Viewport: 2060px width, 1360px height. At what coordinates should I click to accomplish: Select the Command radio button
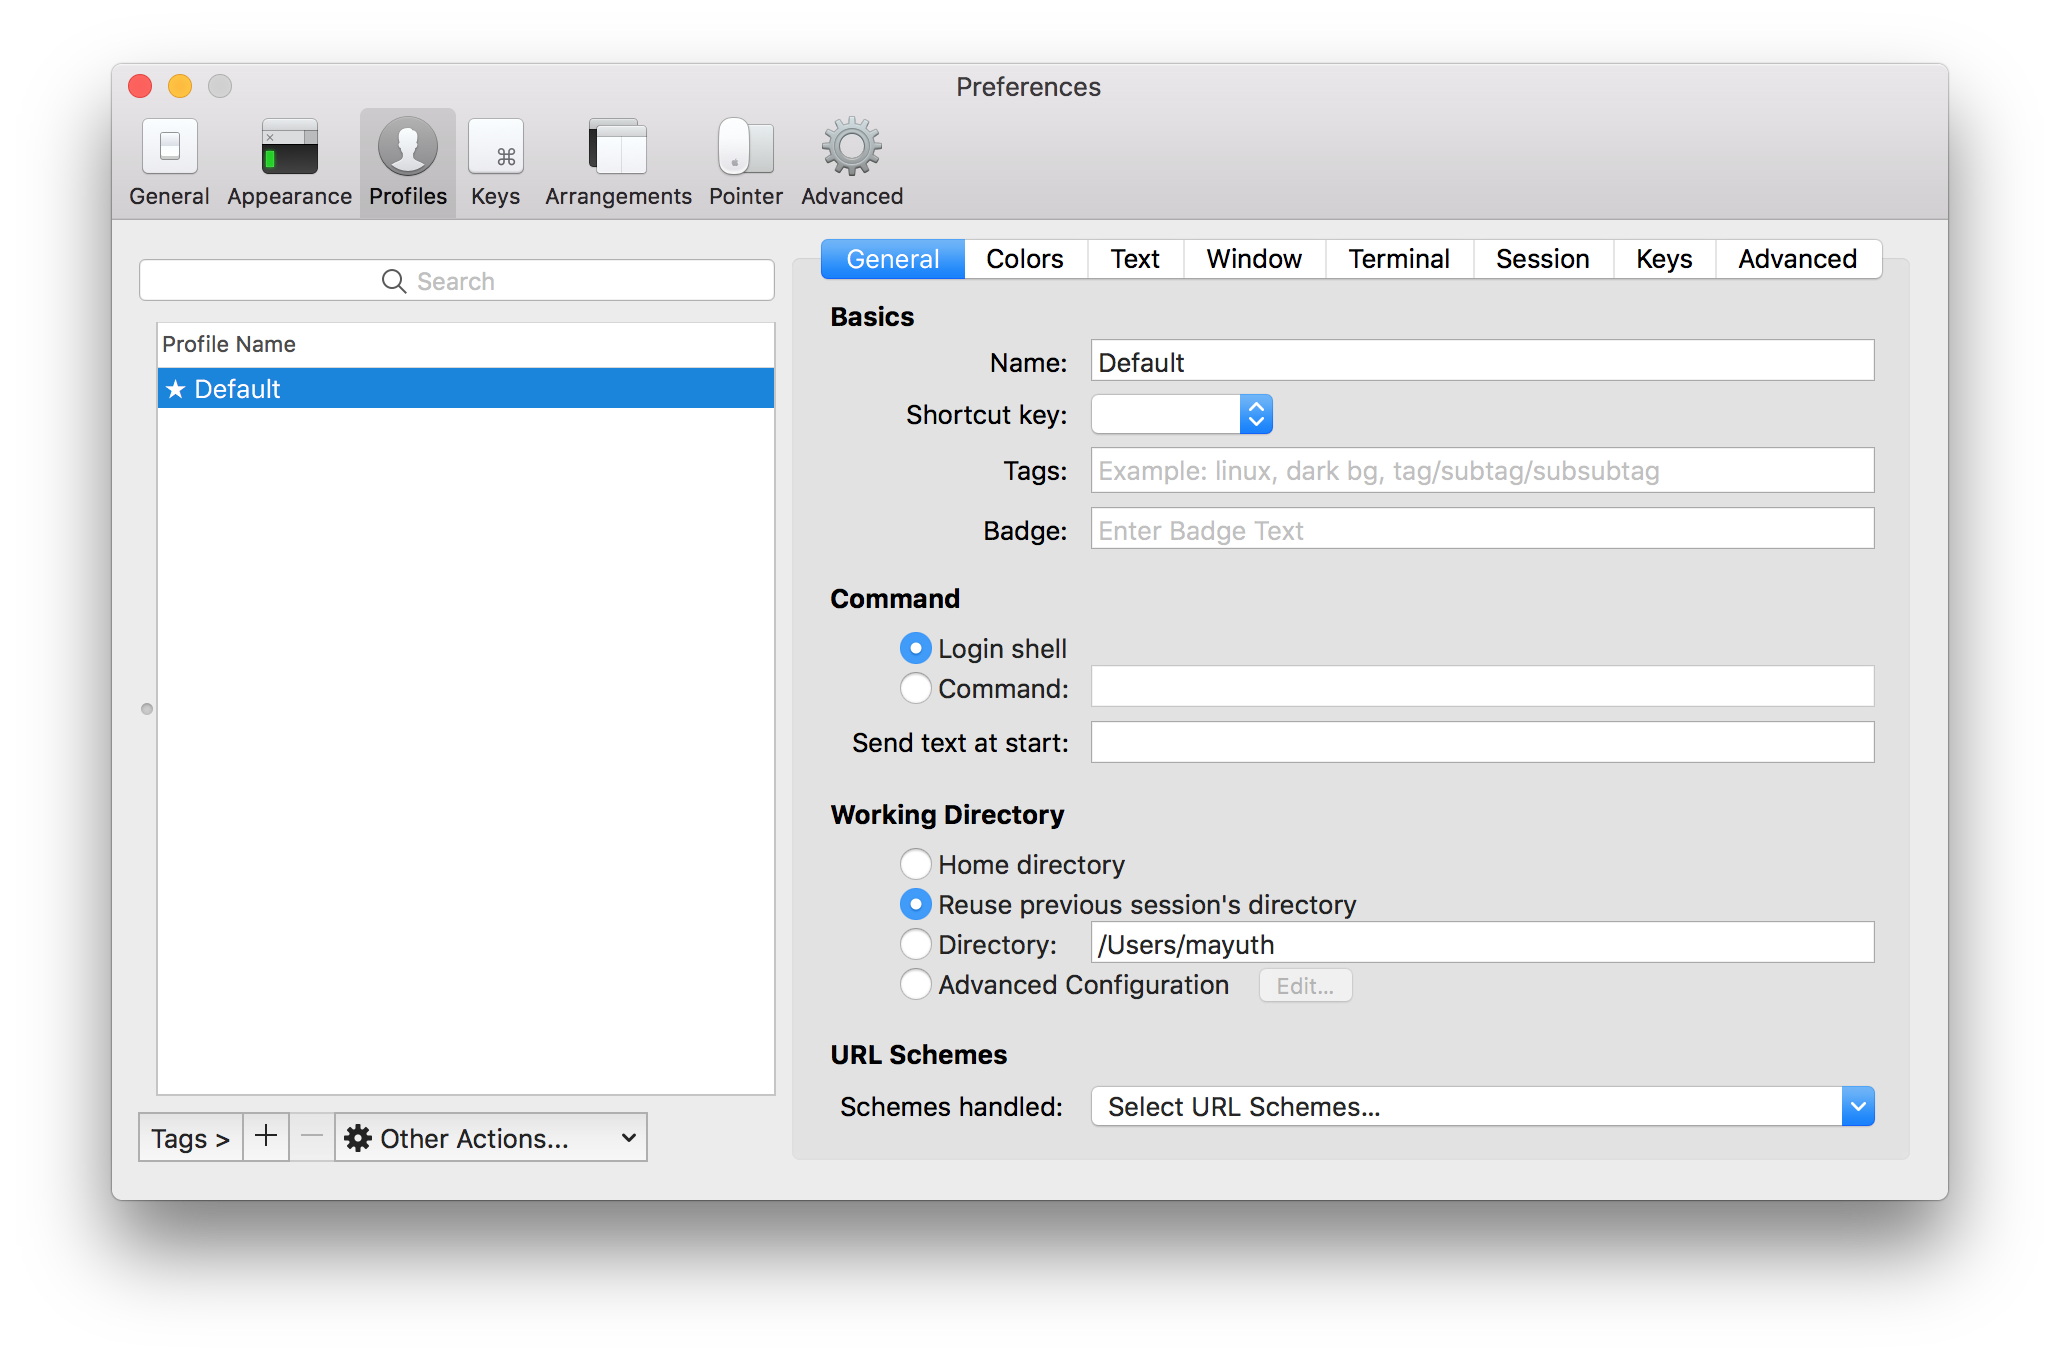915,688
